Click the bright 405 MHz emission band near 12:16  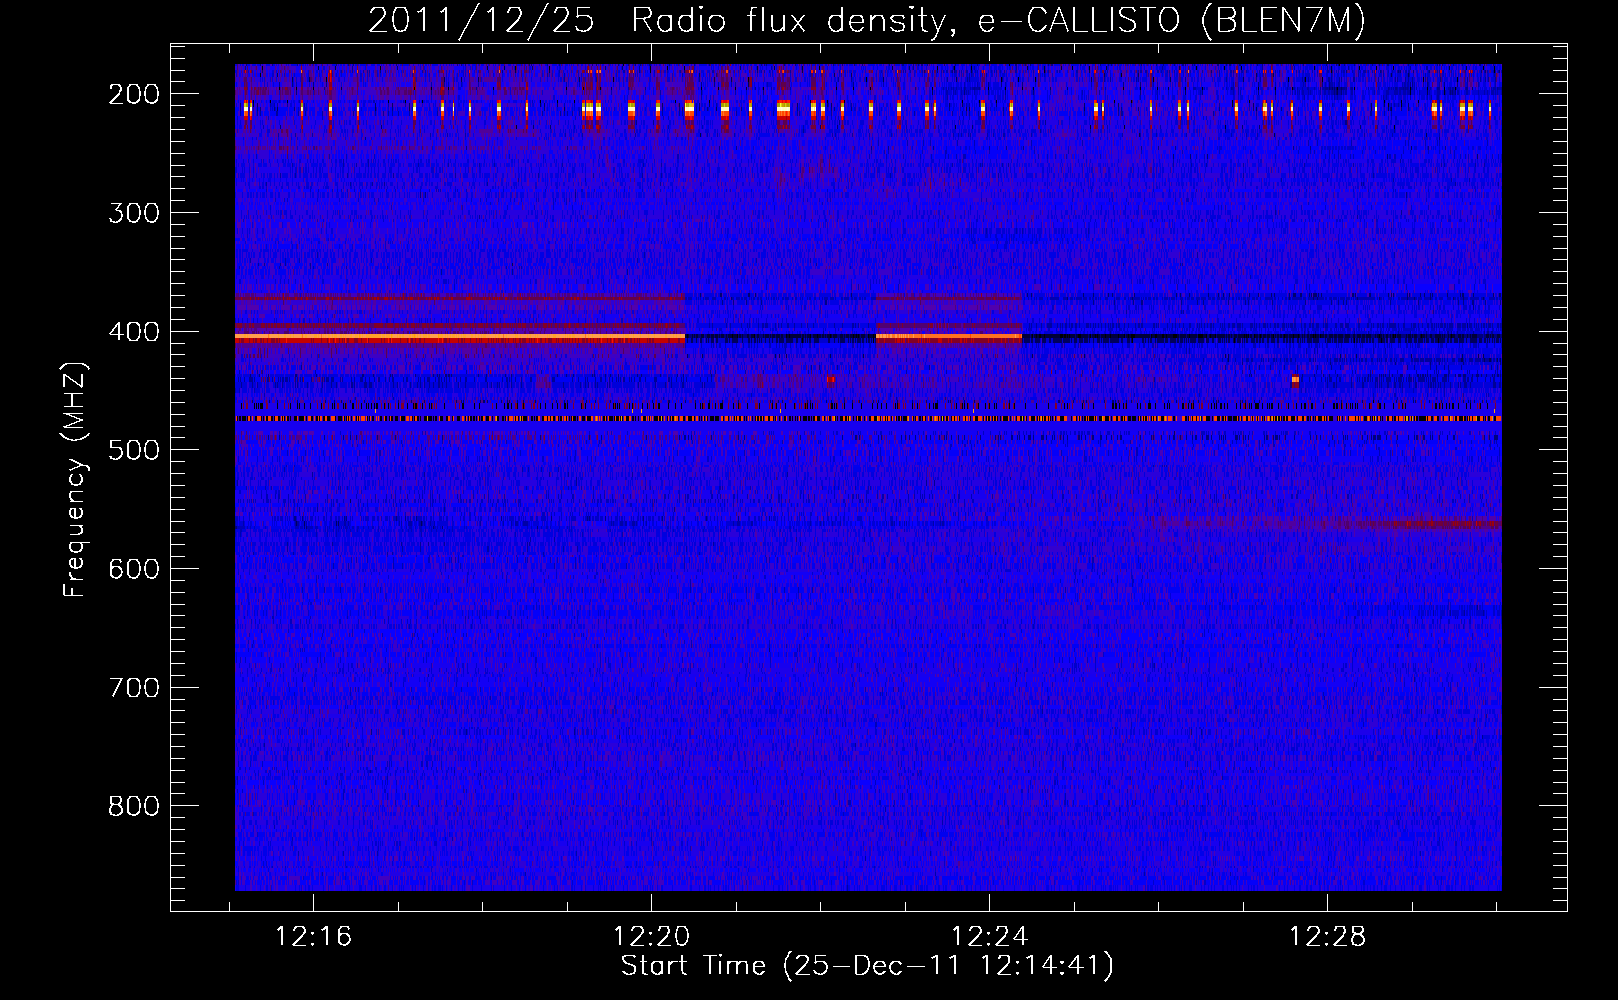point(460,339)
